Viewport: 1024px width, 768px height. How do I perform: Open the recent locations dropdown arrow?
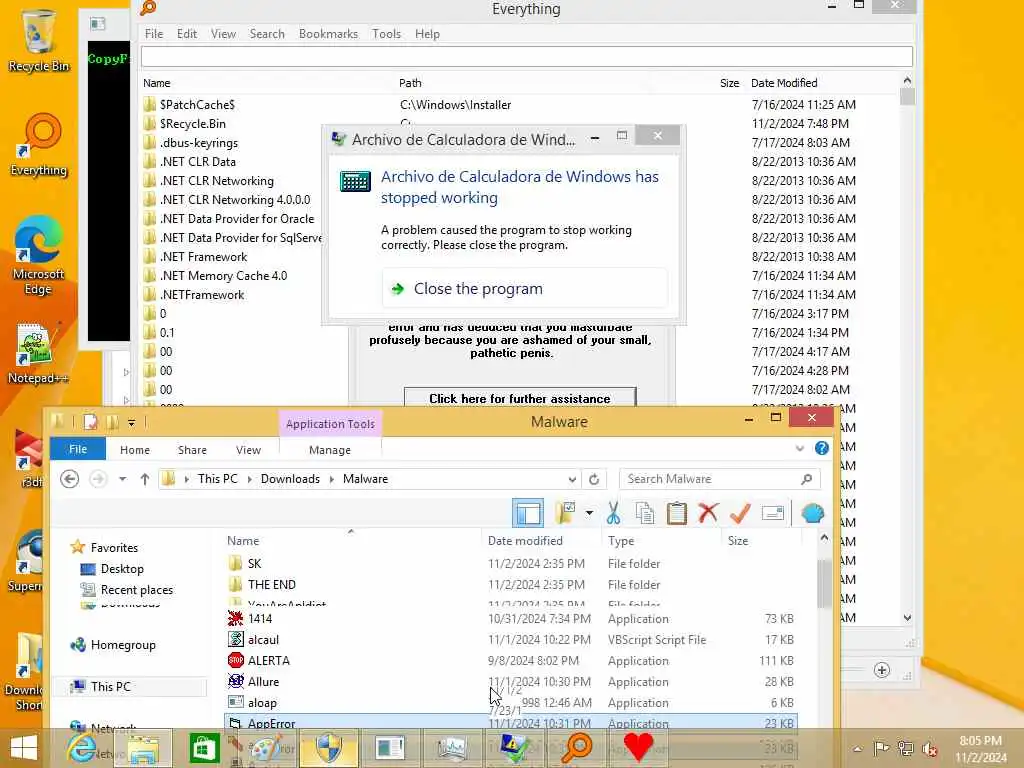click(x=122, y=479)
